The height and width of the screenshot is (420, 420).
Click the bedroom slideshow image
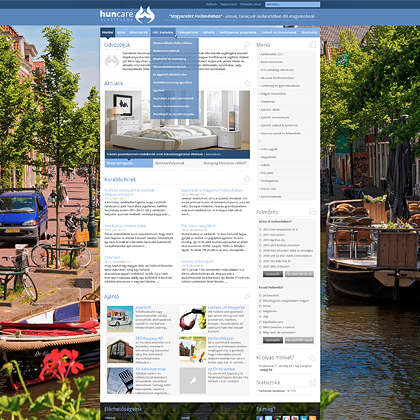[x=177, y=120]
